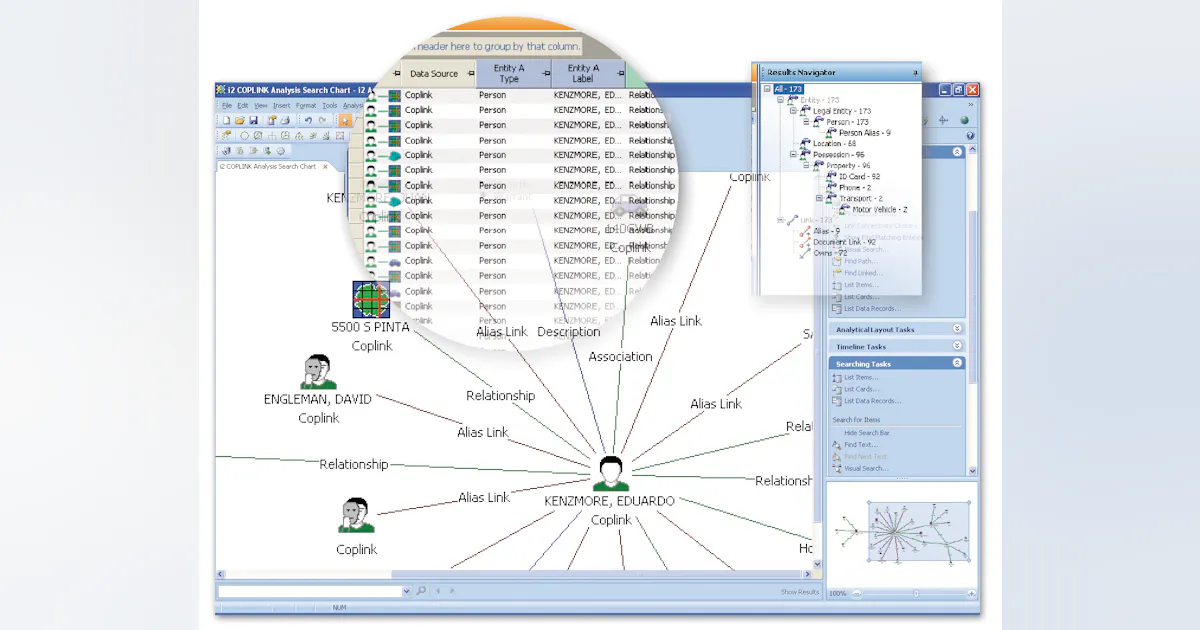The image size is (1200, 630).
Task: Collapse the Legal Entity - 173 tree node
Action: pos(793,111)
